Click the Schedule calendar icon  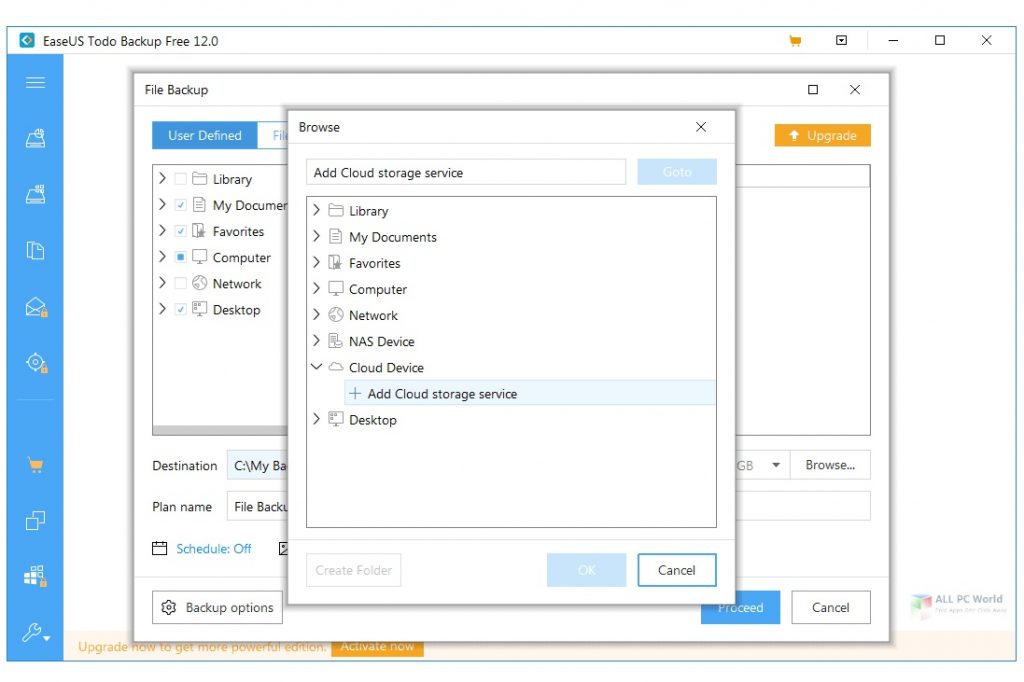159,548
